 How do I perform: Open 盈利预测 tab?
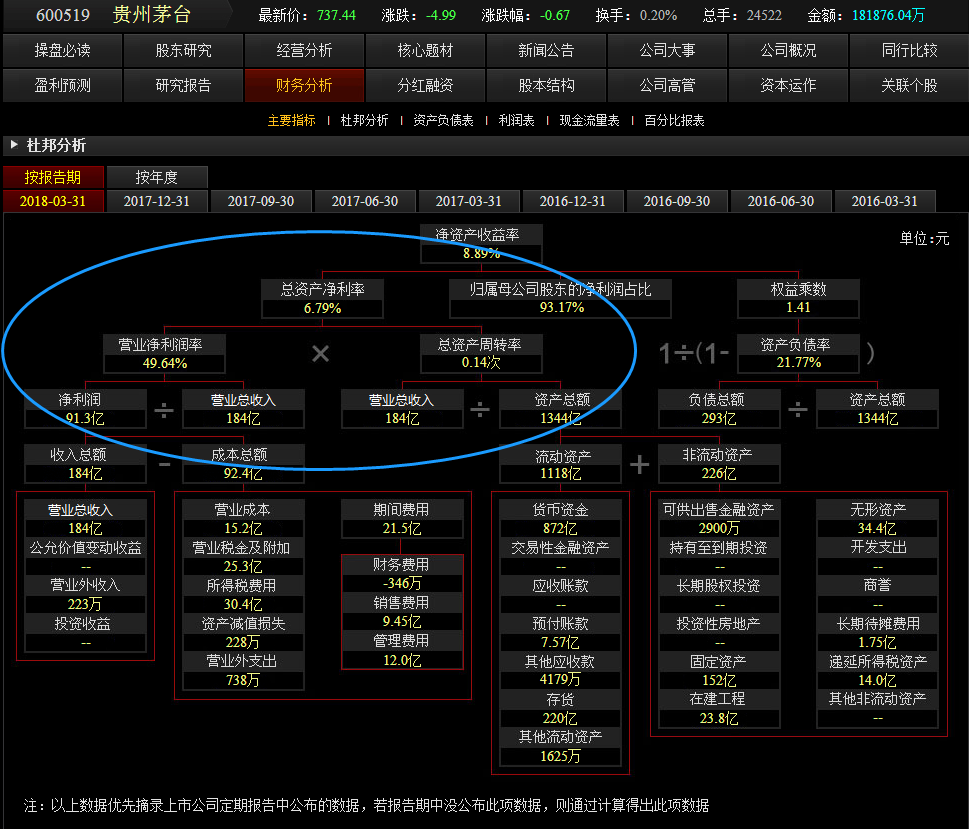coord(62,85)
